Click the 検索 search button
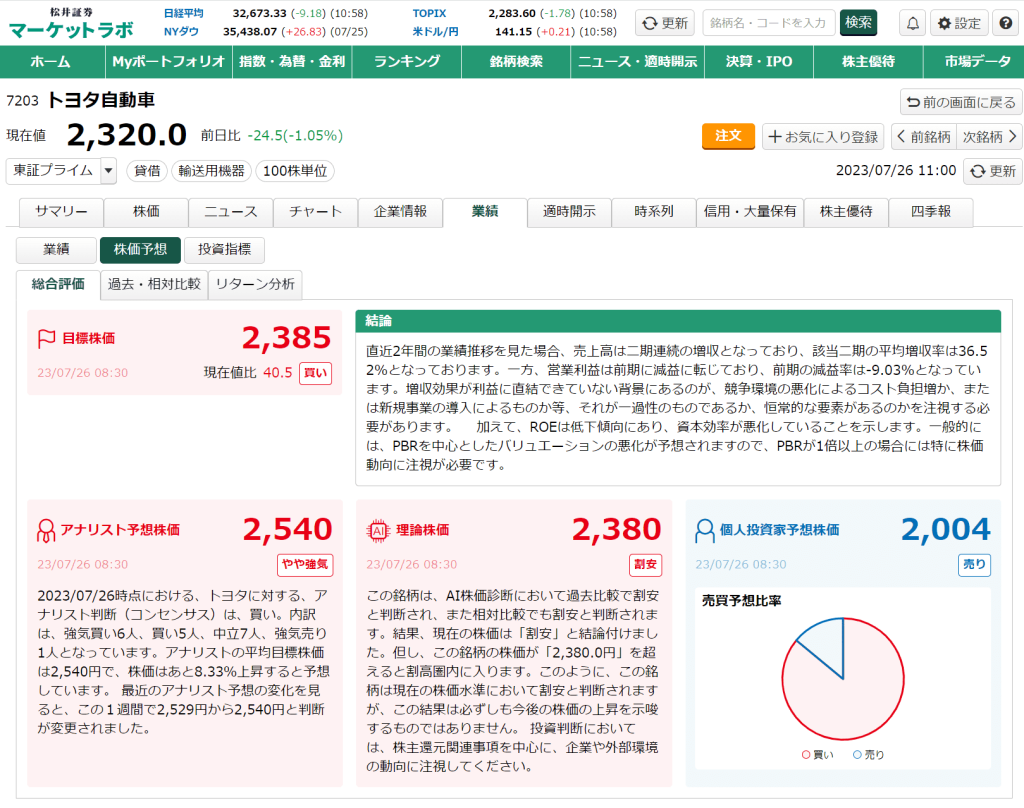This screenshot has height=808, width=1024. [858, 23]
